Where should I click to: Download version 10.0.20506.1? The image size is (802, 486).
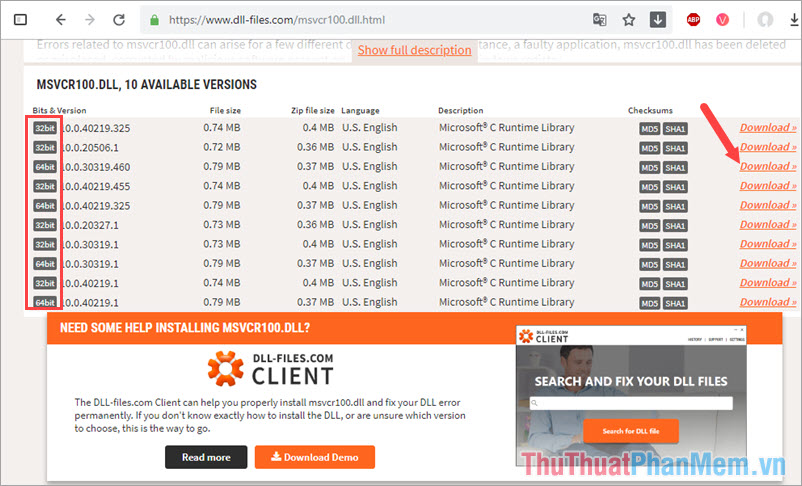click(768, 147)
